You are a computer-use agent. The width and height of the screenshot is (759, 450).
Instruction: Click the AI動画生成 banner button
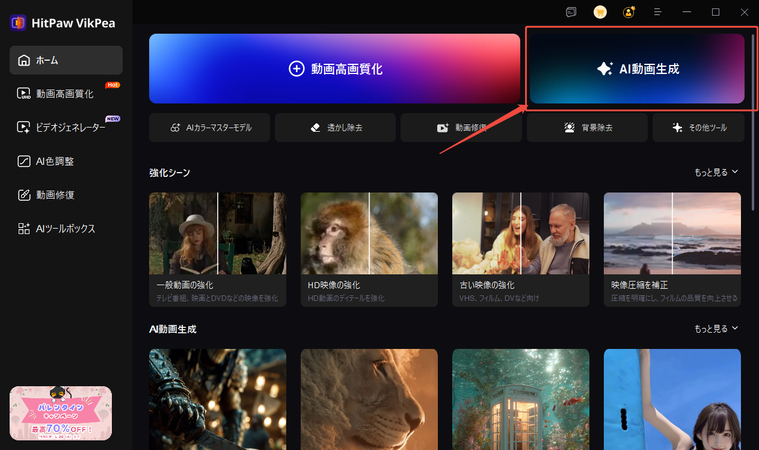(x=637, y=69)
